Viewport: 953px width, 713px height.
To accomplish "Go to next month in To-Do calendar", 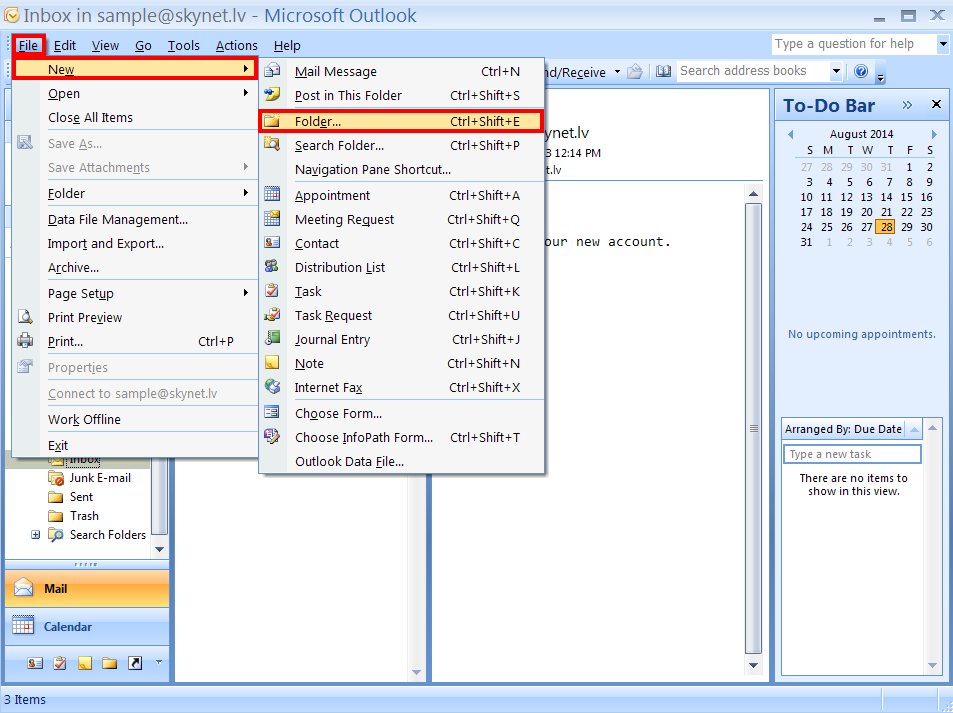I will click(x=934, y=134).
